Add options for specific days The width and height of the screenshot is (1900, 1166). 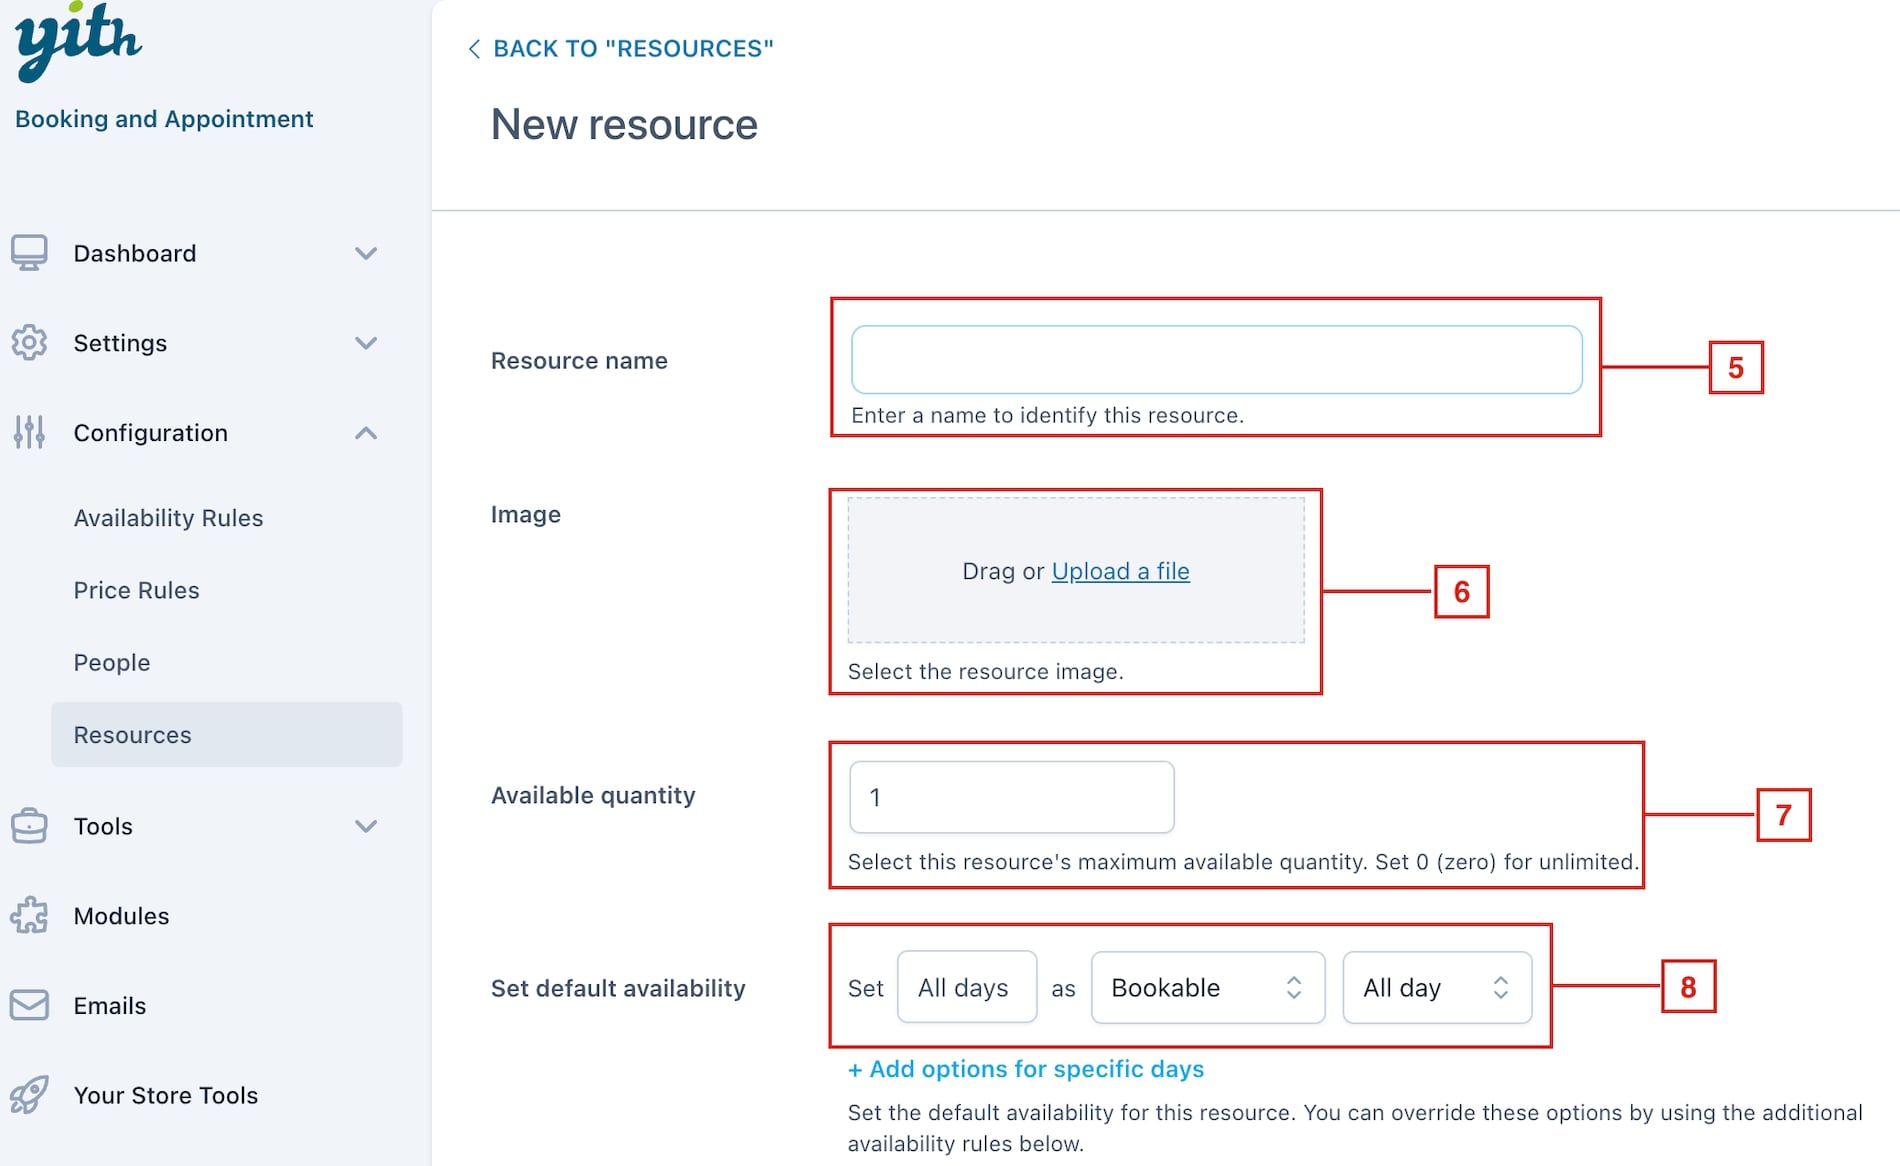tap(1026, 1069)
